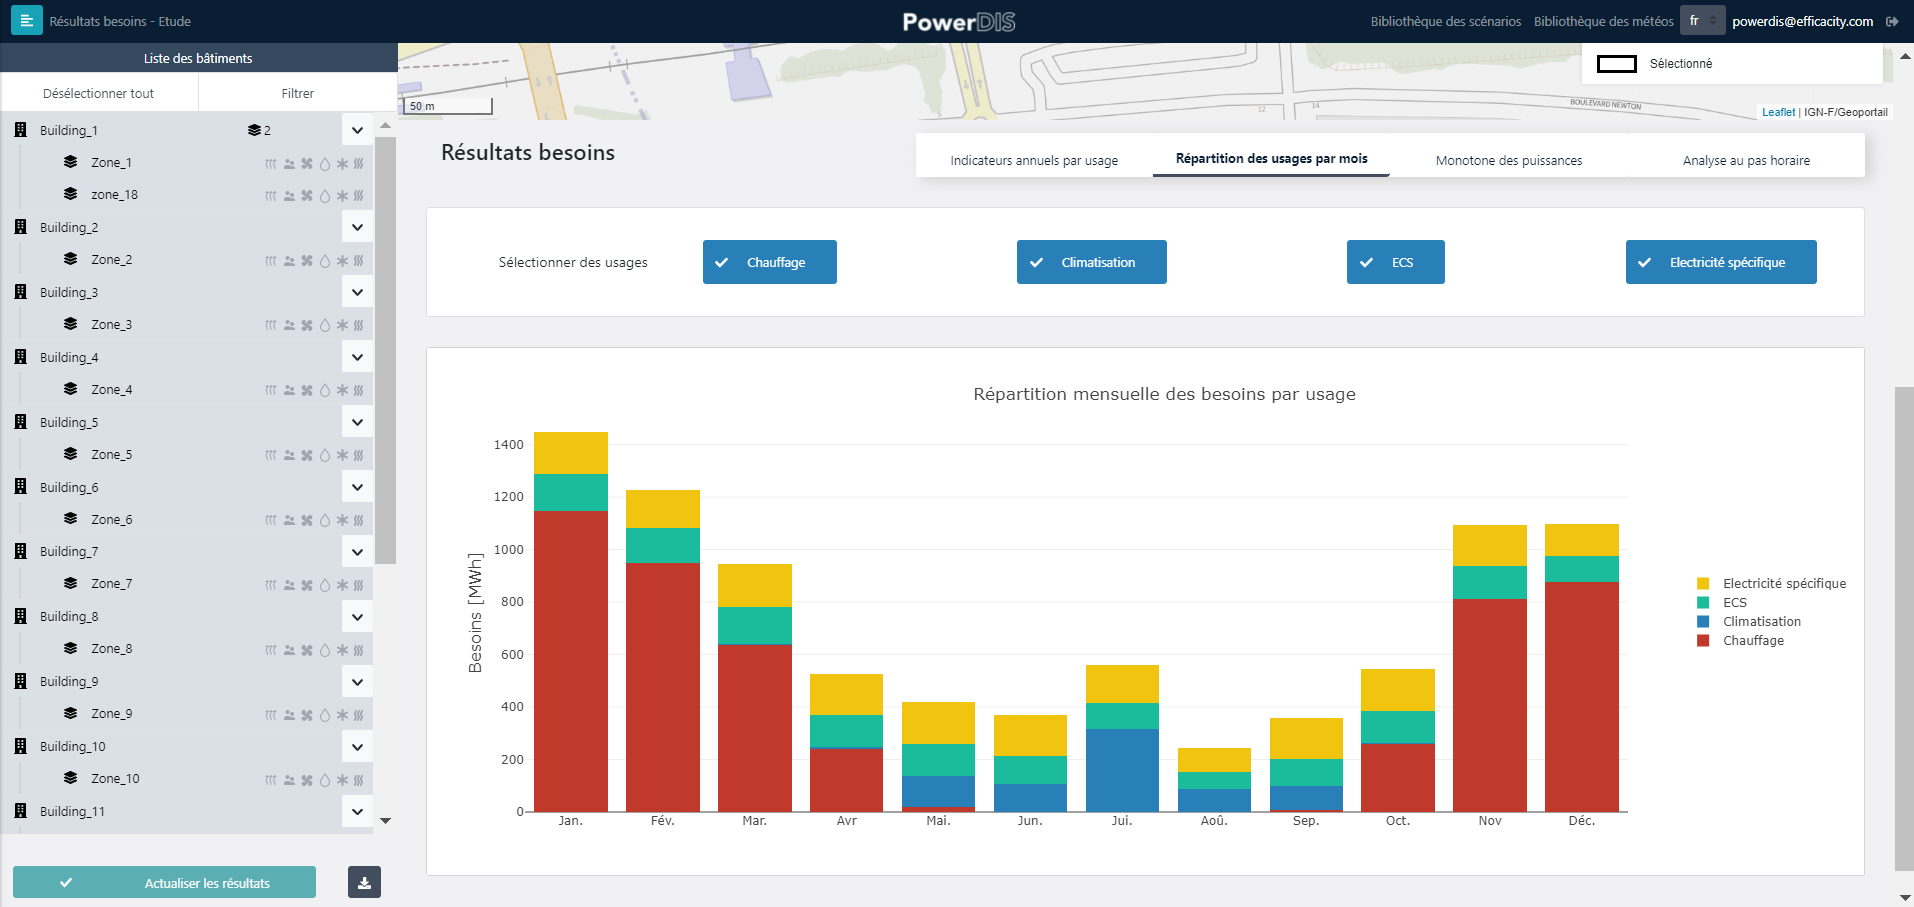Click the January Chauffage red bar segment
Screen dimensions: 1914x907
pos(571,661)
